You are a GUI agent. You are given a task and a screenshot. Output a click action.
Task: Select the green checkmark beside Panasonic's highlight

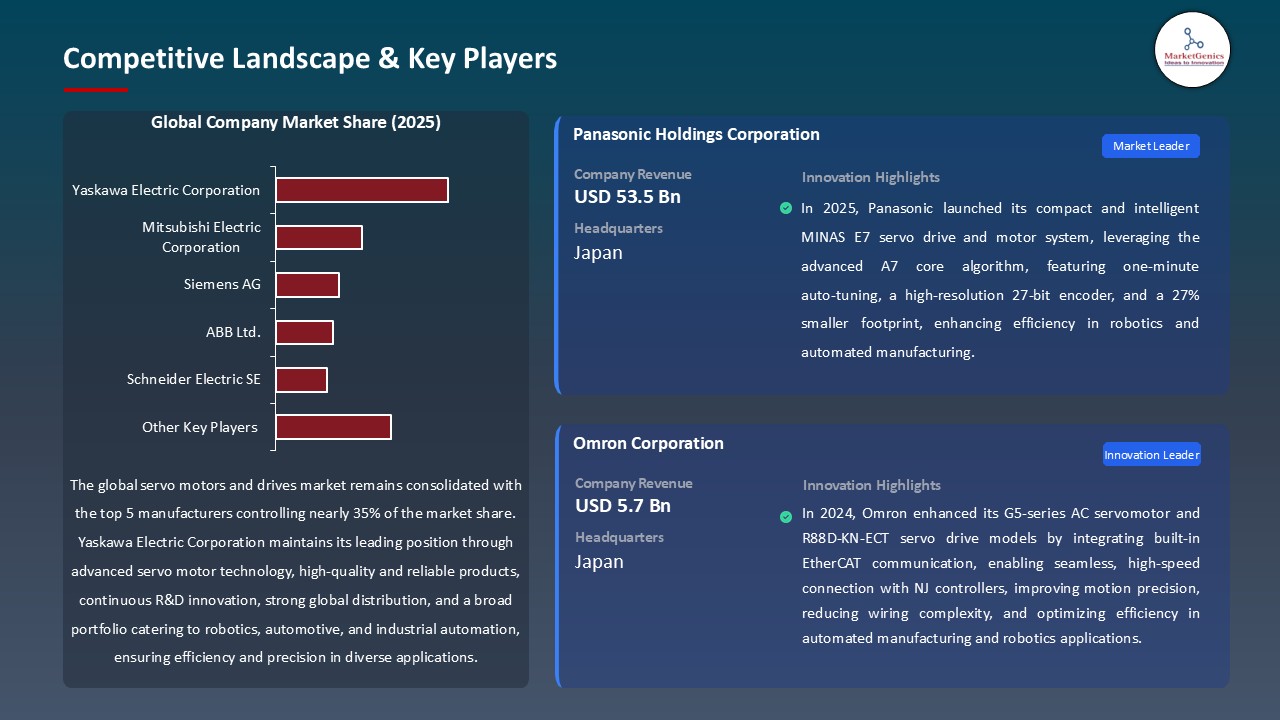(786, 208)
